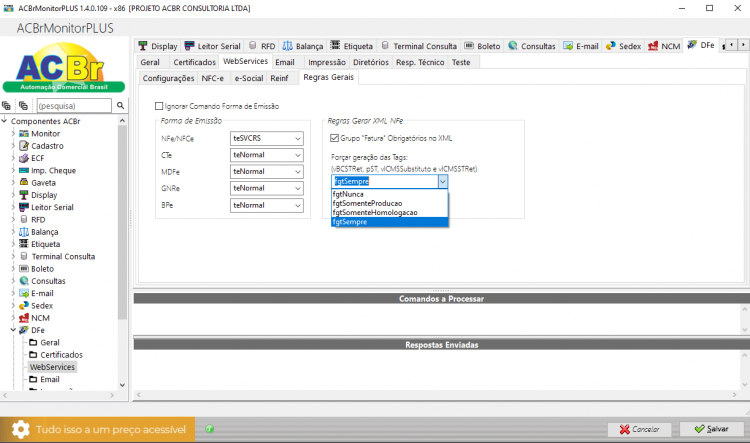The image size is (750, 443).
Task: Switch to the Certificados tab
Action: pyautogui.click(x=194, y=62)
